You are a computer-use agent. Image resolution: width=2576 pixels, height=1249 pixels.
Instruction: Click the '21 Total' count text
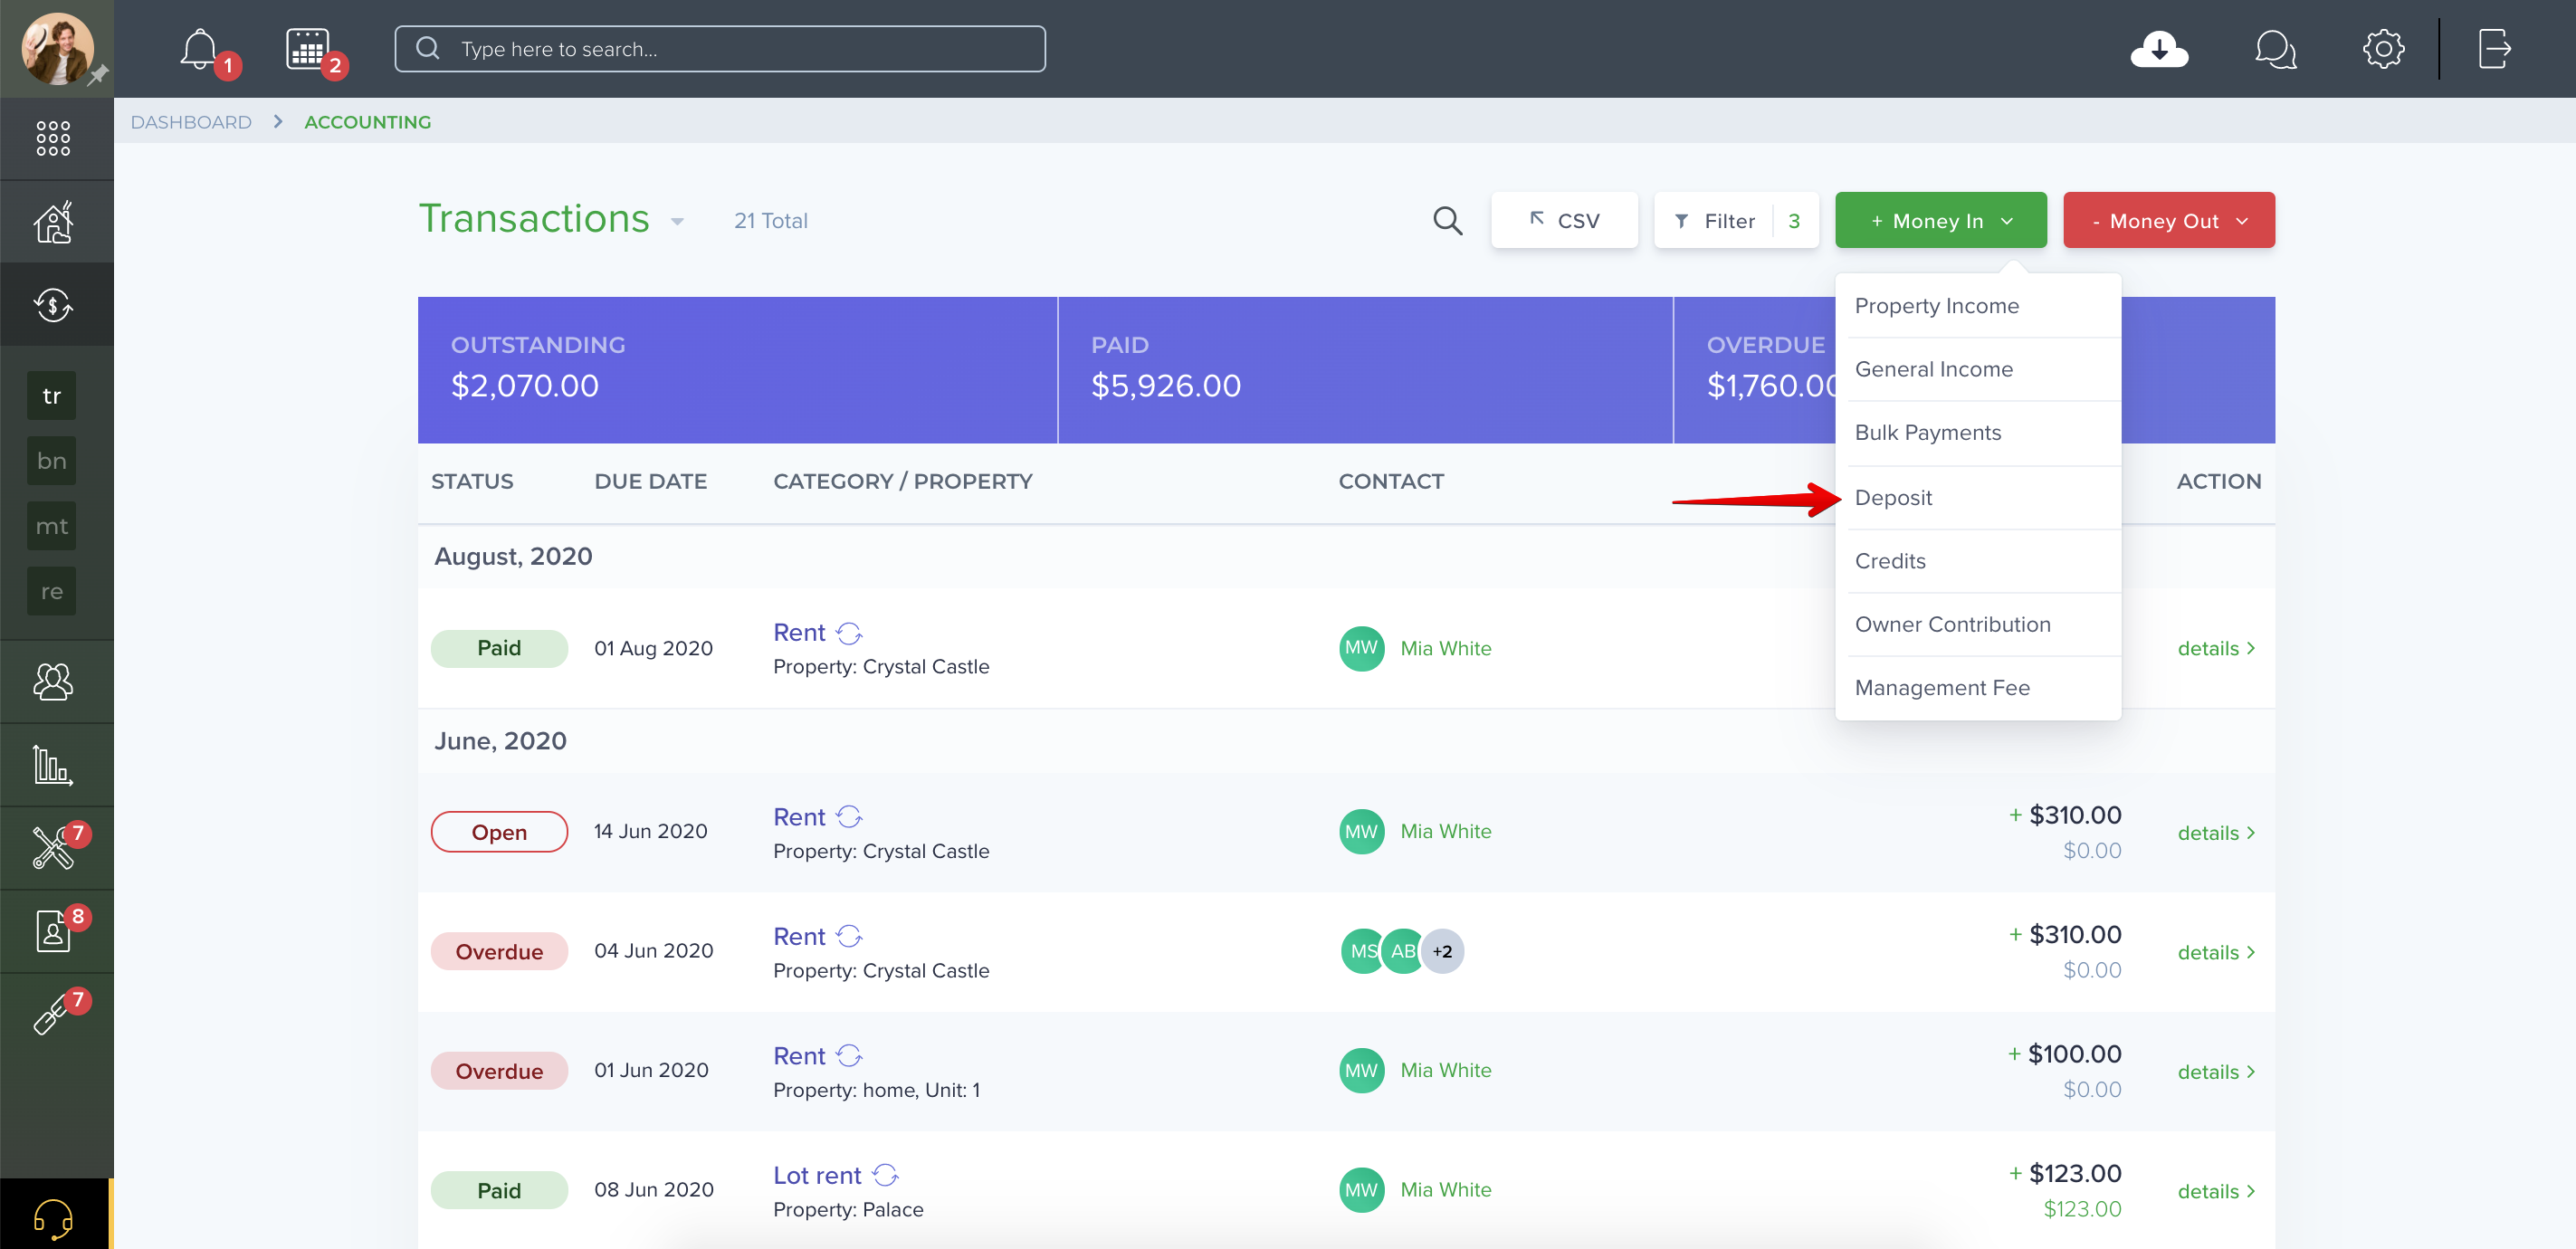click(x=770, y=221)
